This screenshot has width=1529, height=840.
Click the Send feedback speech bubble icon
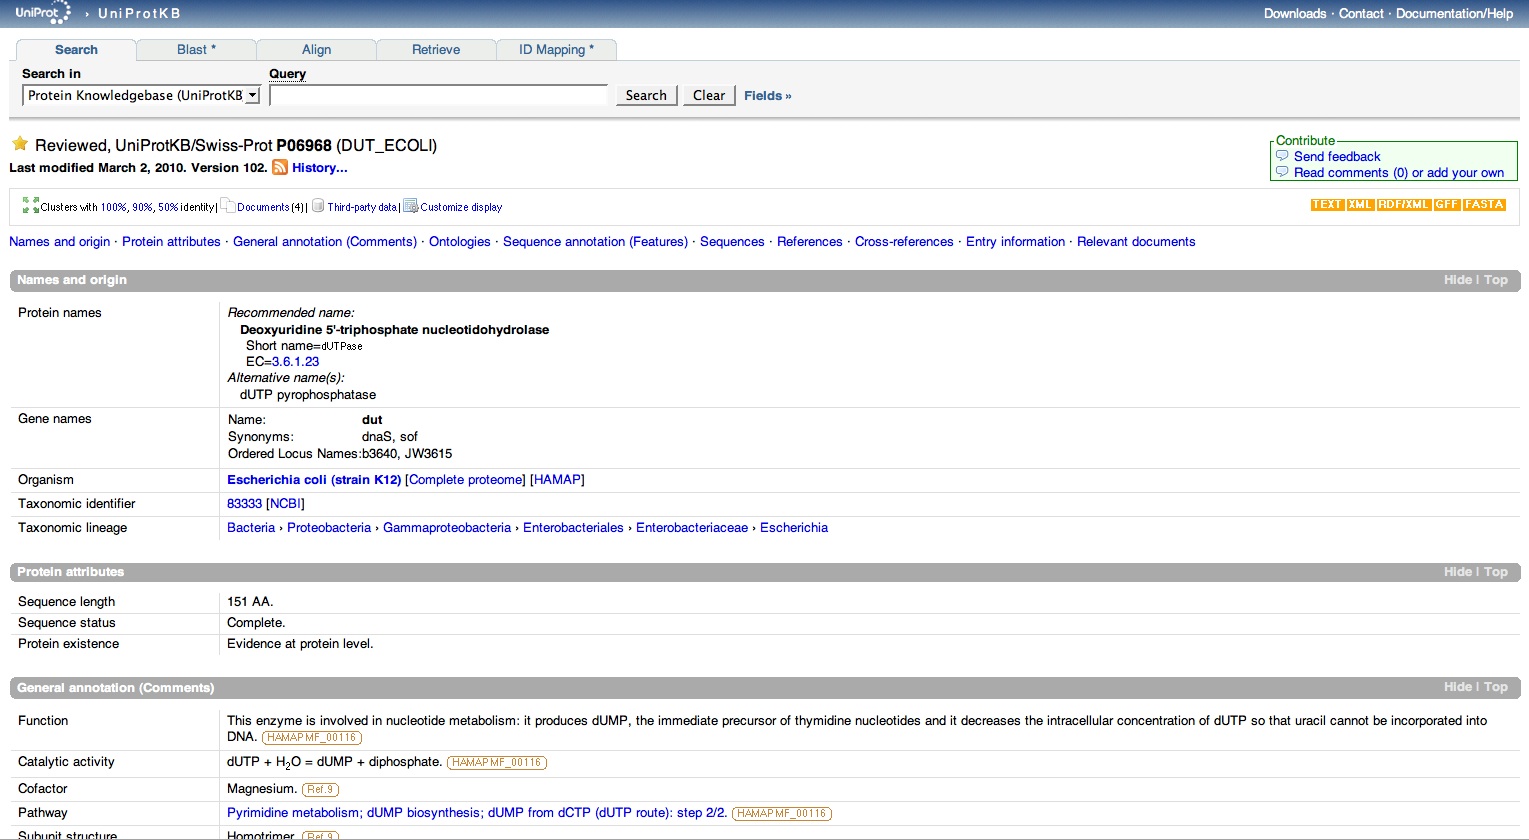click(x=1282, y=156)
